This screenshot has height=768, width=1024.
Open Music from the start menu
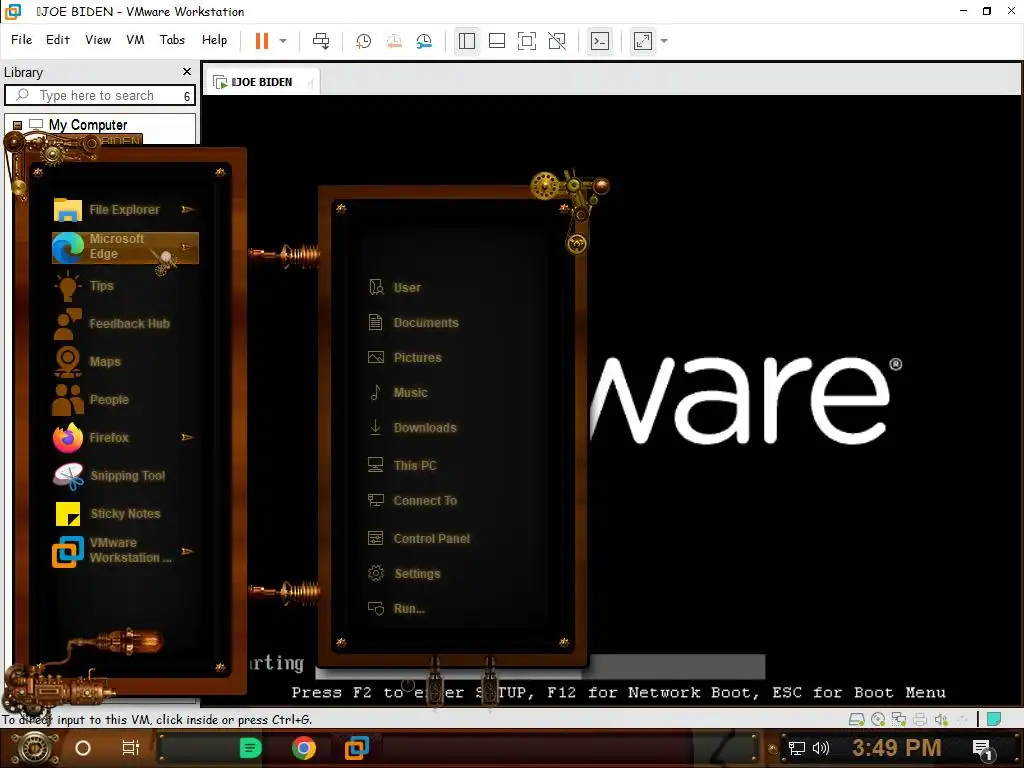398,392
